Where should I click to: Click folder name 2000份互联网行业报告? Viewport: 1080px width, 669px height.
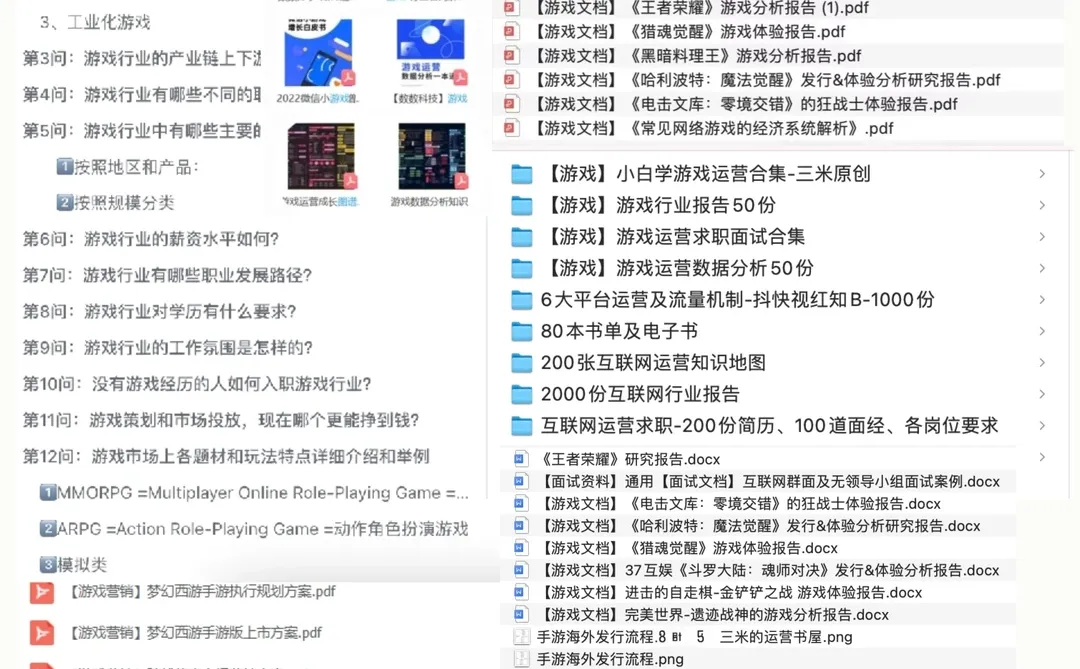(x=641, y=394)
